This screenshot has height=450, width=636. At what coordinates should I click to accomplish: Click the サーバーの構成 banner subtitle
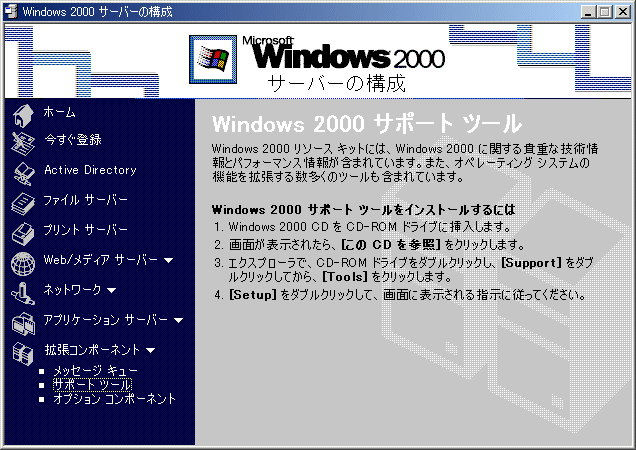point(336,83)
